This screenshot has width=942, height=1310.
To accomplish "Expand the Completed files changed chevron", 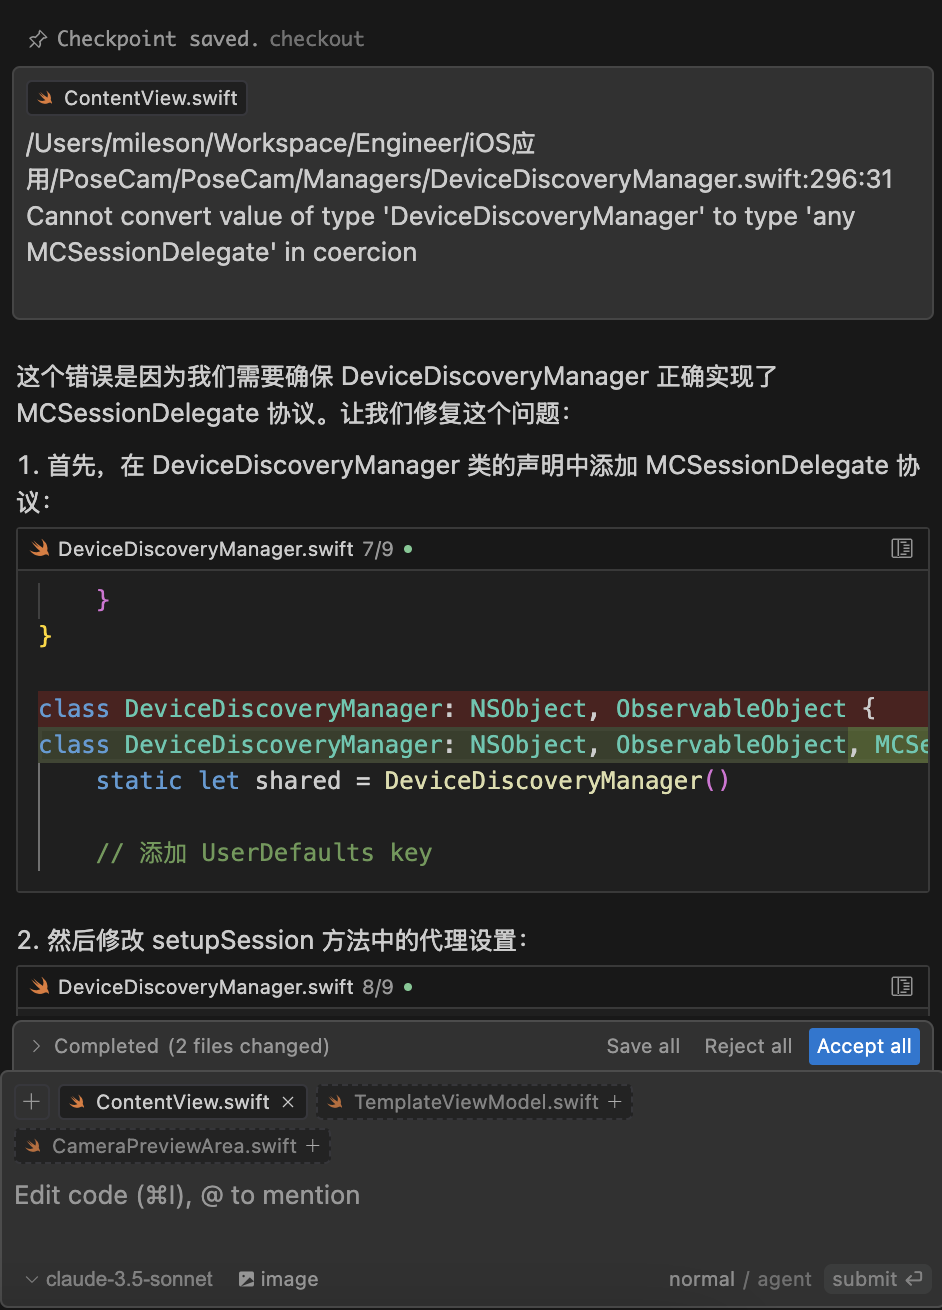I will (36, 1046).
